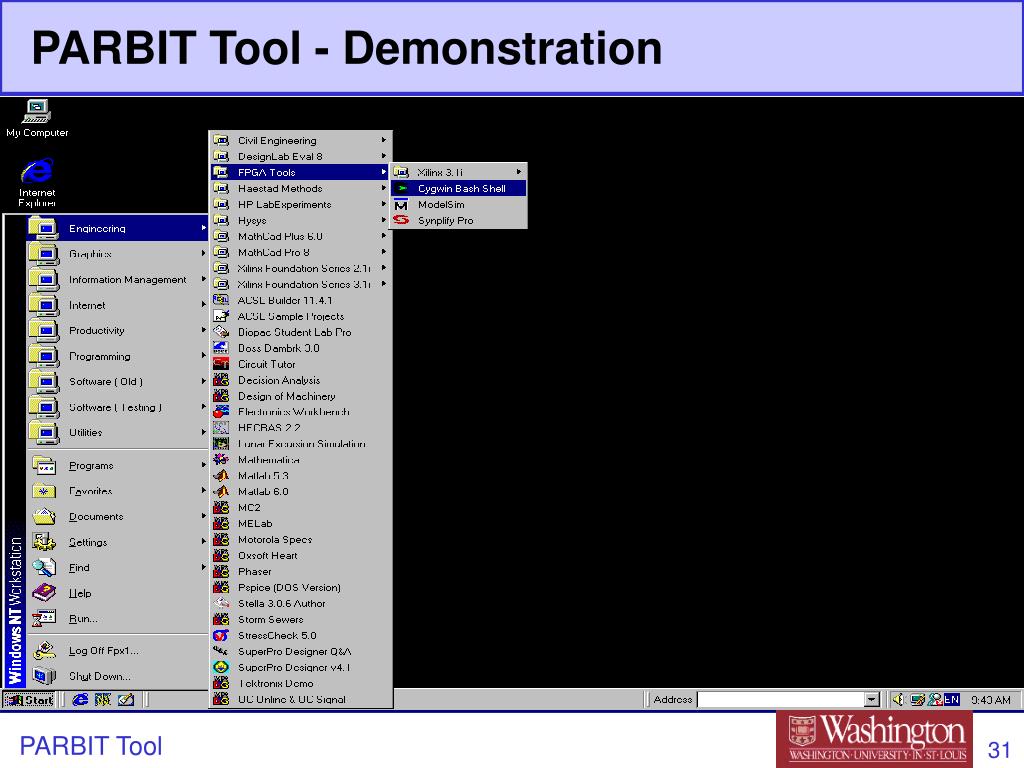This screenshot has height=768, width=1024.
Task: Click the Settings icon in Start menu
Action: click(44, 542)
